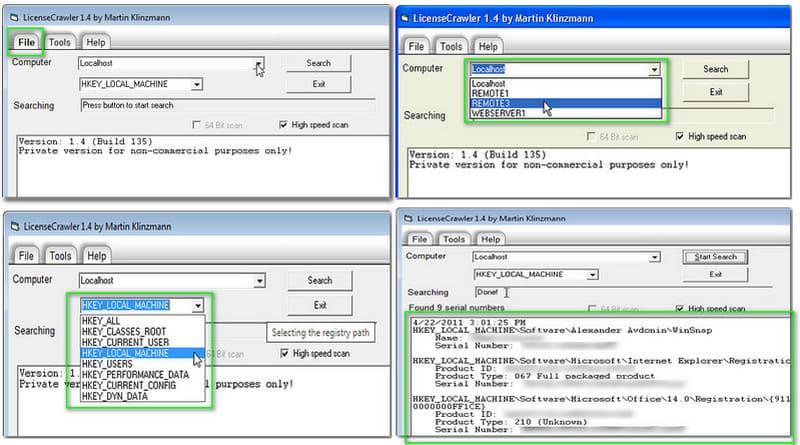Choose REMOTE3 in the computer list

pyautogui.click(x=565, y=104)
